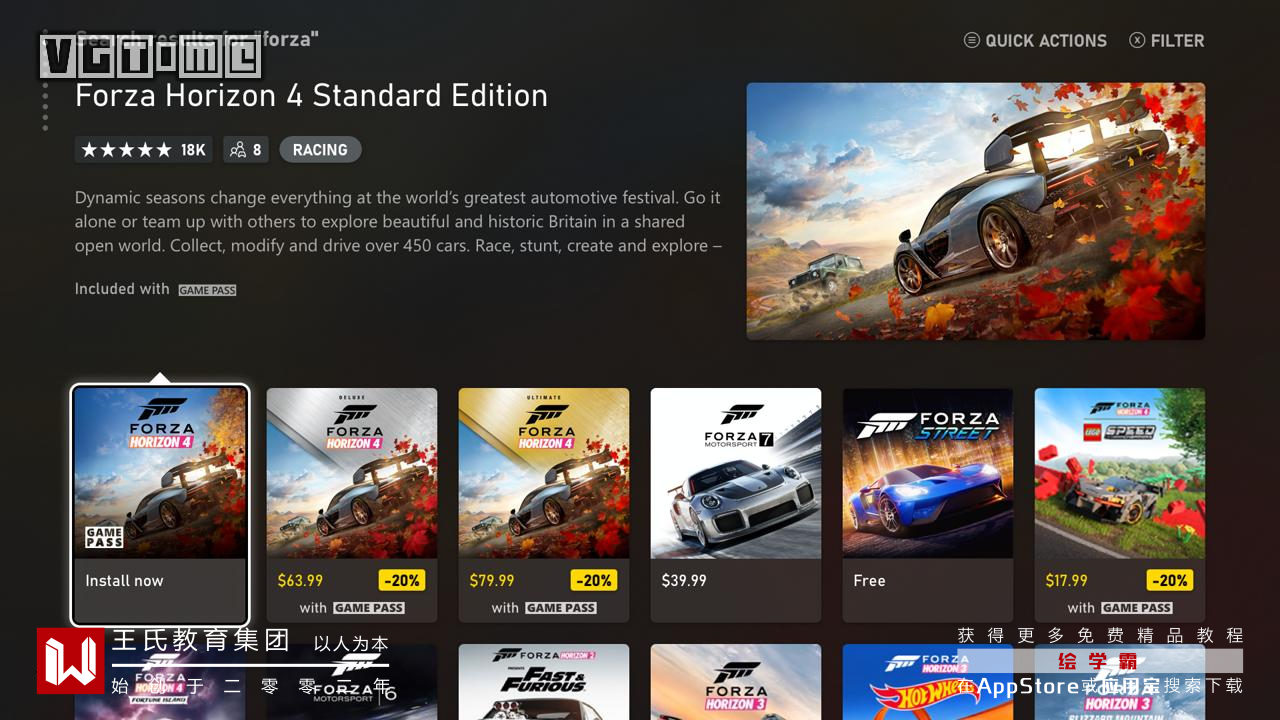Open Forza Horizon 4 Ultimate edition tile
The image size is (1280, 720).
[x=544, y=505]
